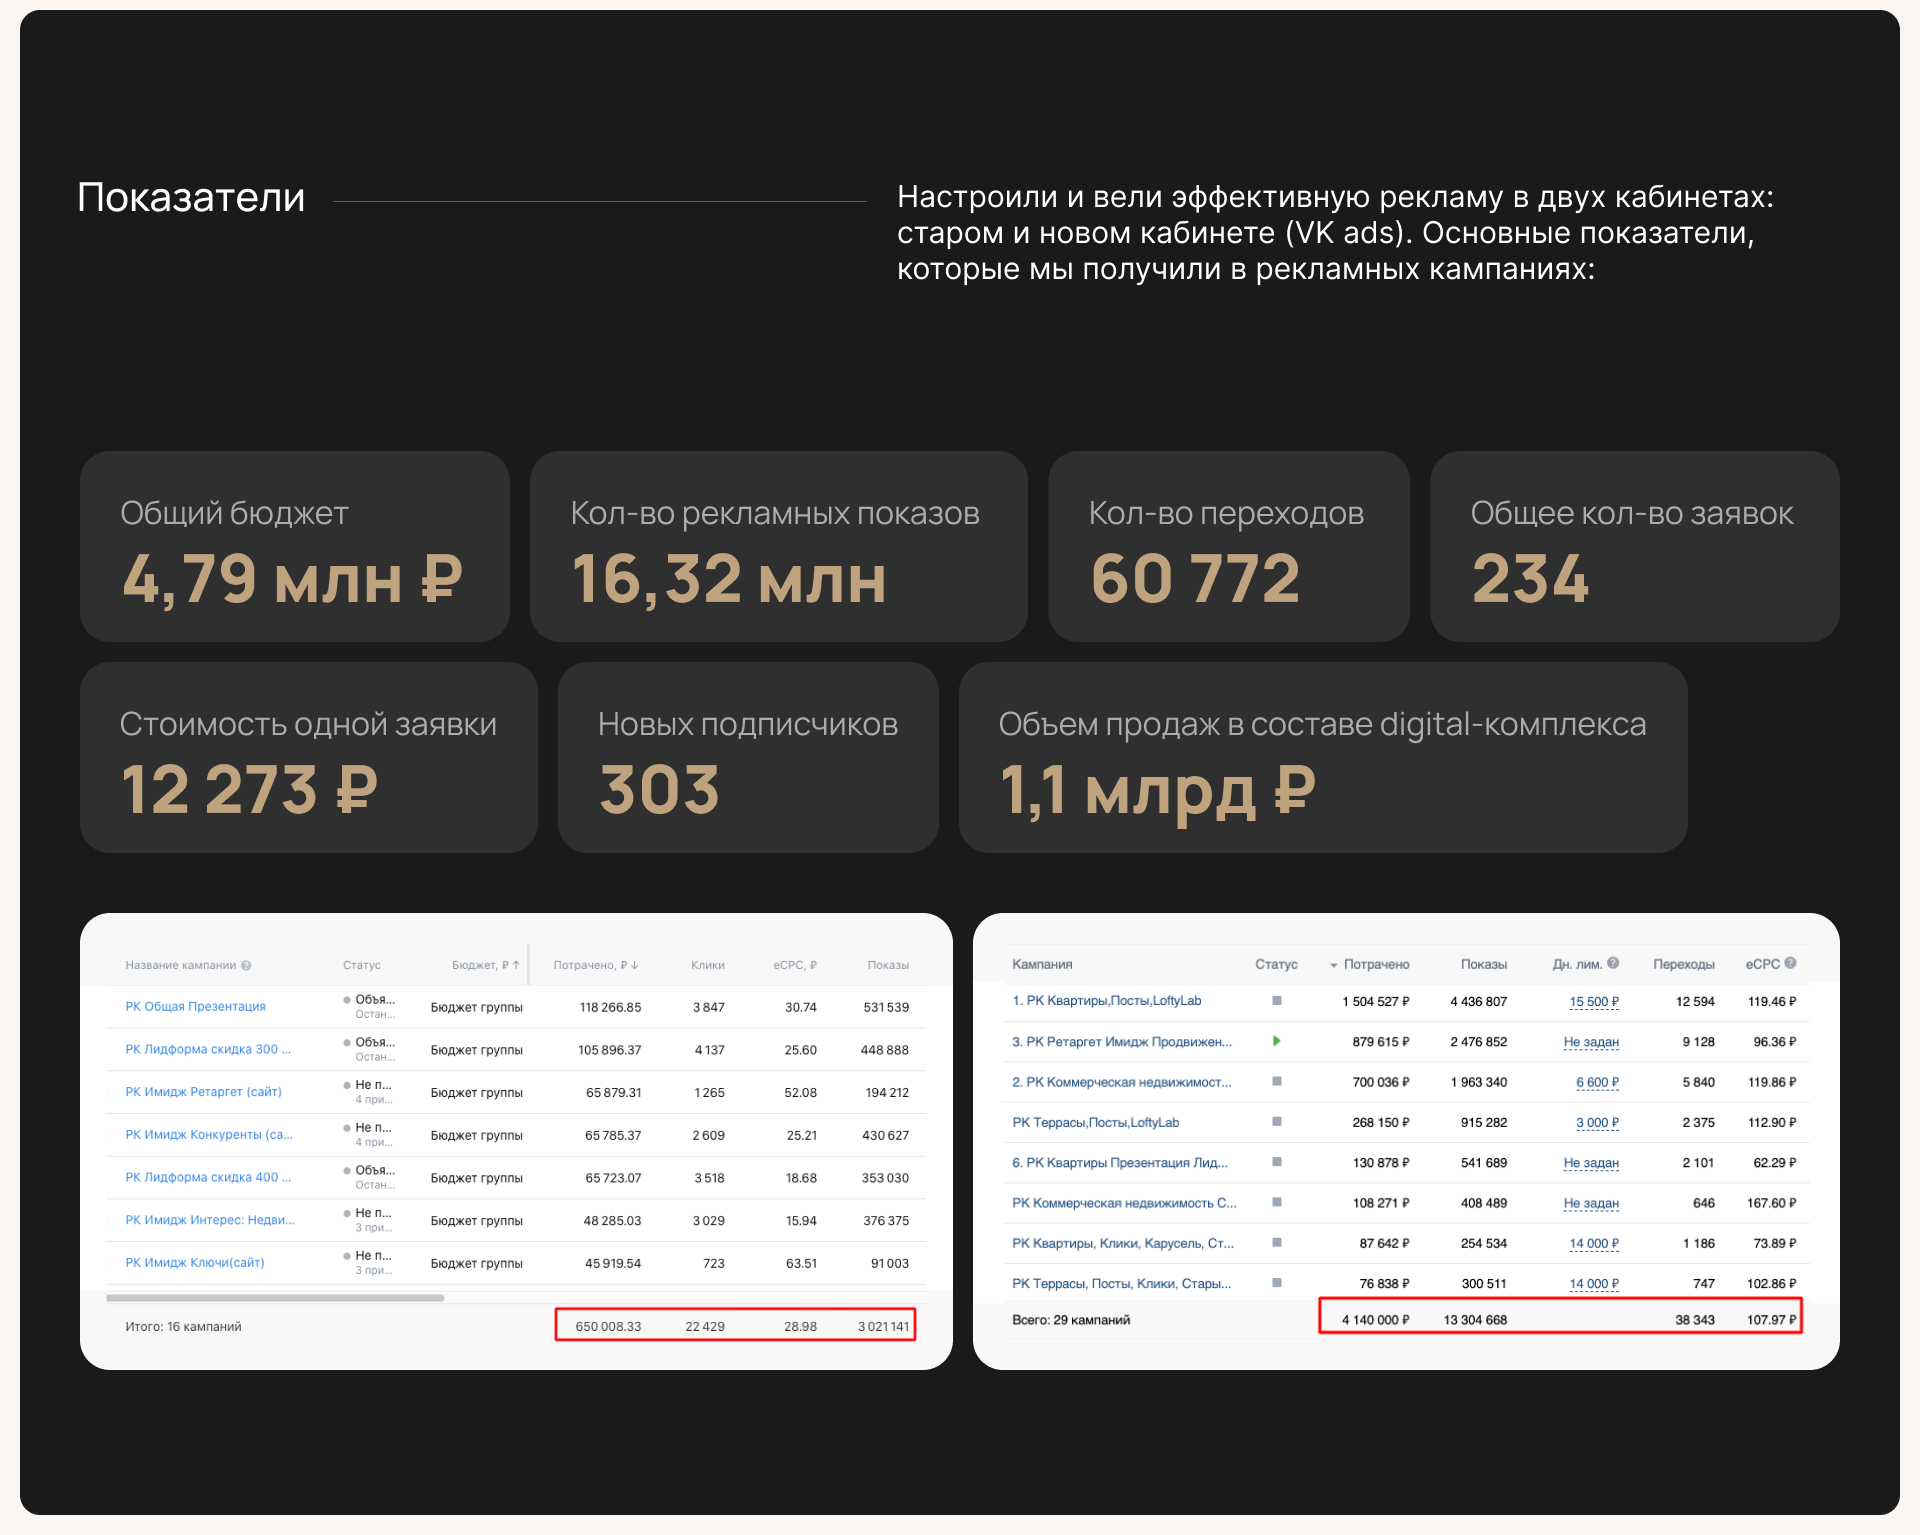This screenshot has width=1920, height=1535.
Task: Click help icon beside Дн. лим. header
Action: tap(1613, 963)
